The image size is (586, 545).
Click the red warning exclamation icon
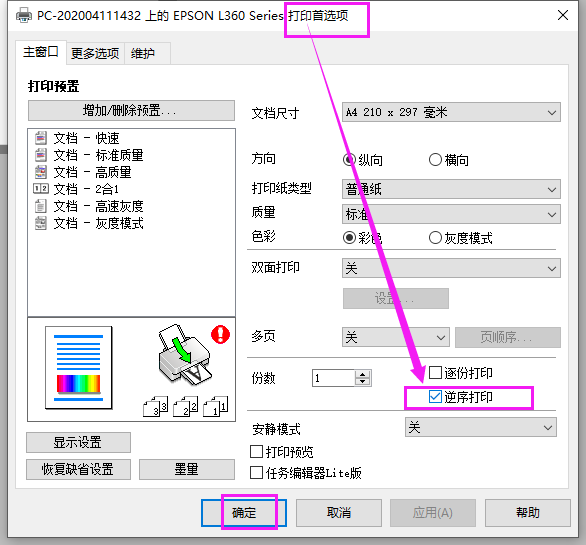[x=220, y=334]
